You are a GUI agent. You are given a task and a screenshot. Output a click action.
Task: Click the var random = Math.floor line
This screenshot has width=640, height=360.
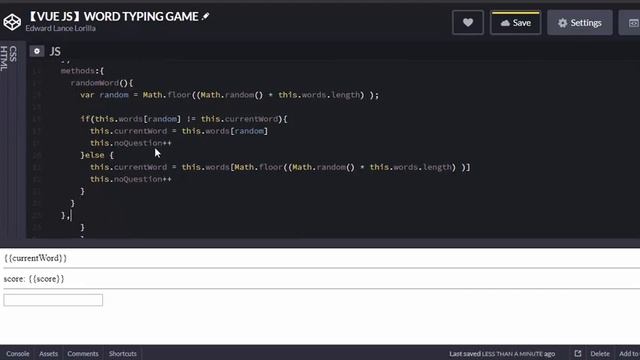(229, 95)
